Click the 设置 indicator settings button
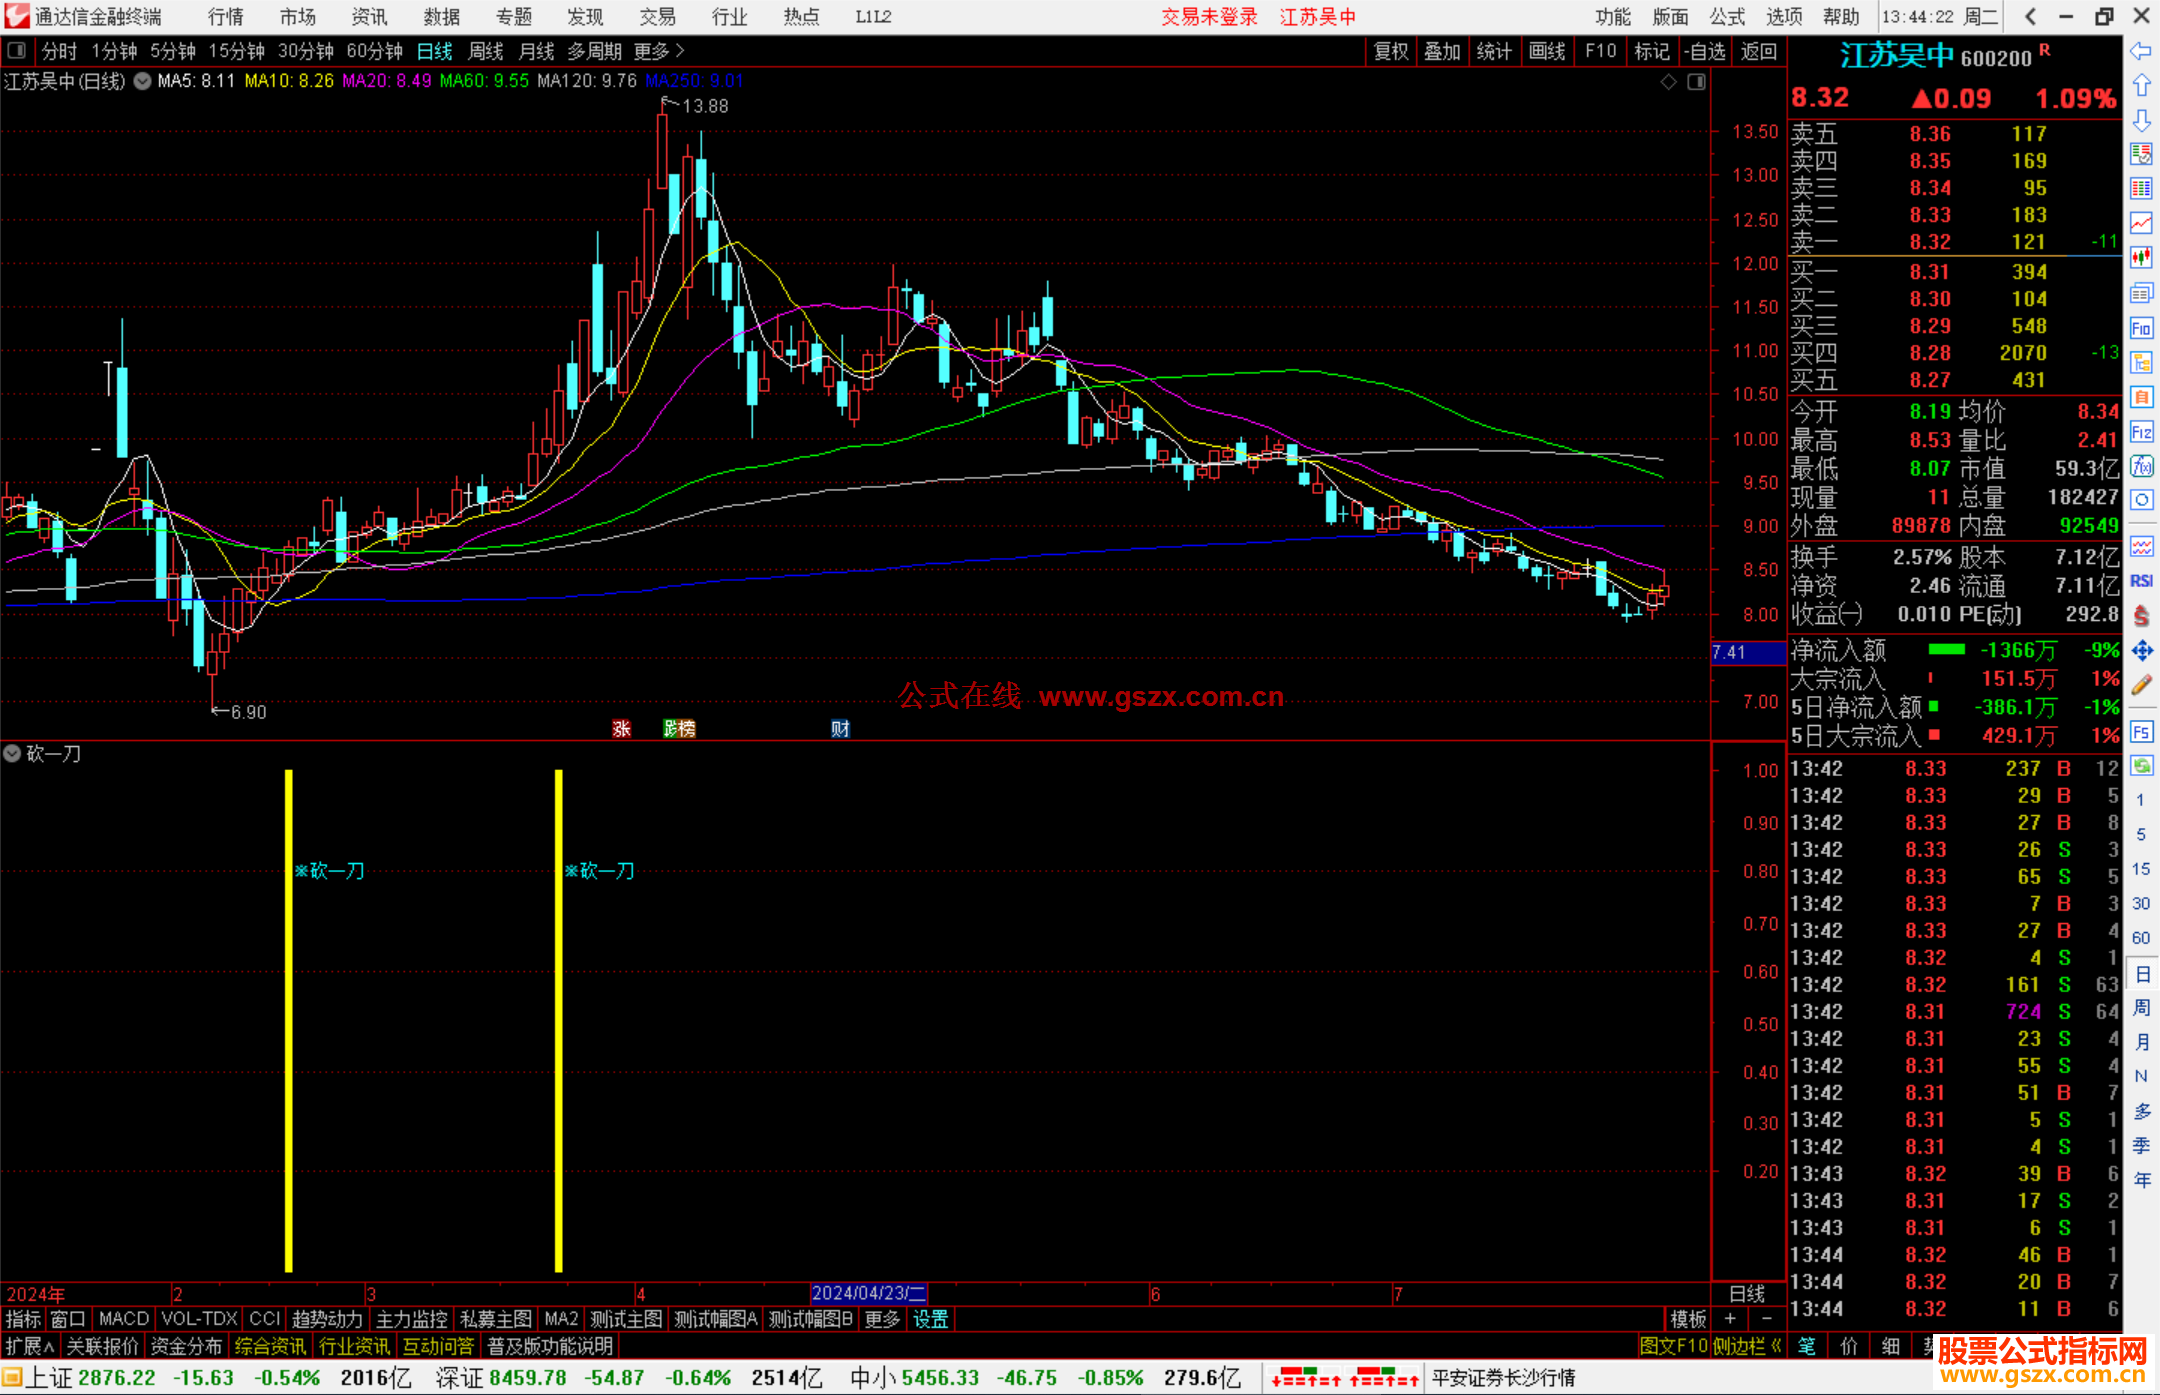This screenshot has height=1395, width=2160. click(930, 1319)
